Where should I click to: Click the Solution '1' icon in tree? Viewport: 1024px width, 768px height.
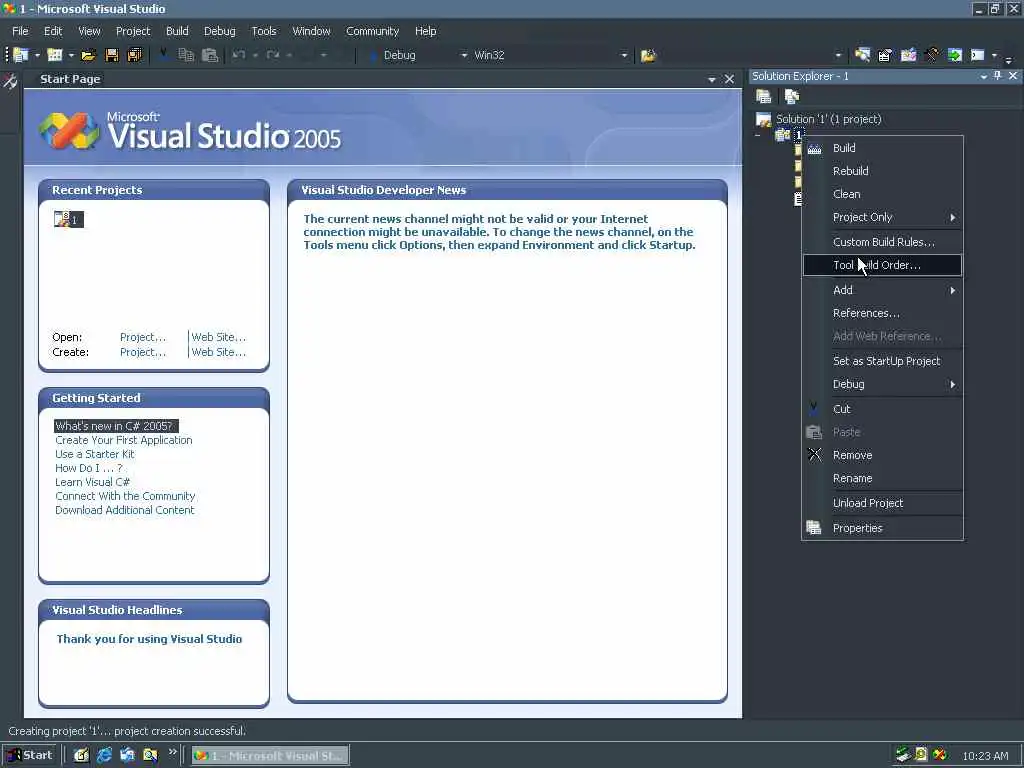click(763, 120)
